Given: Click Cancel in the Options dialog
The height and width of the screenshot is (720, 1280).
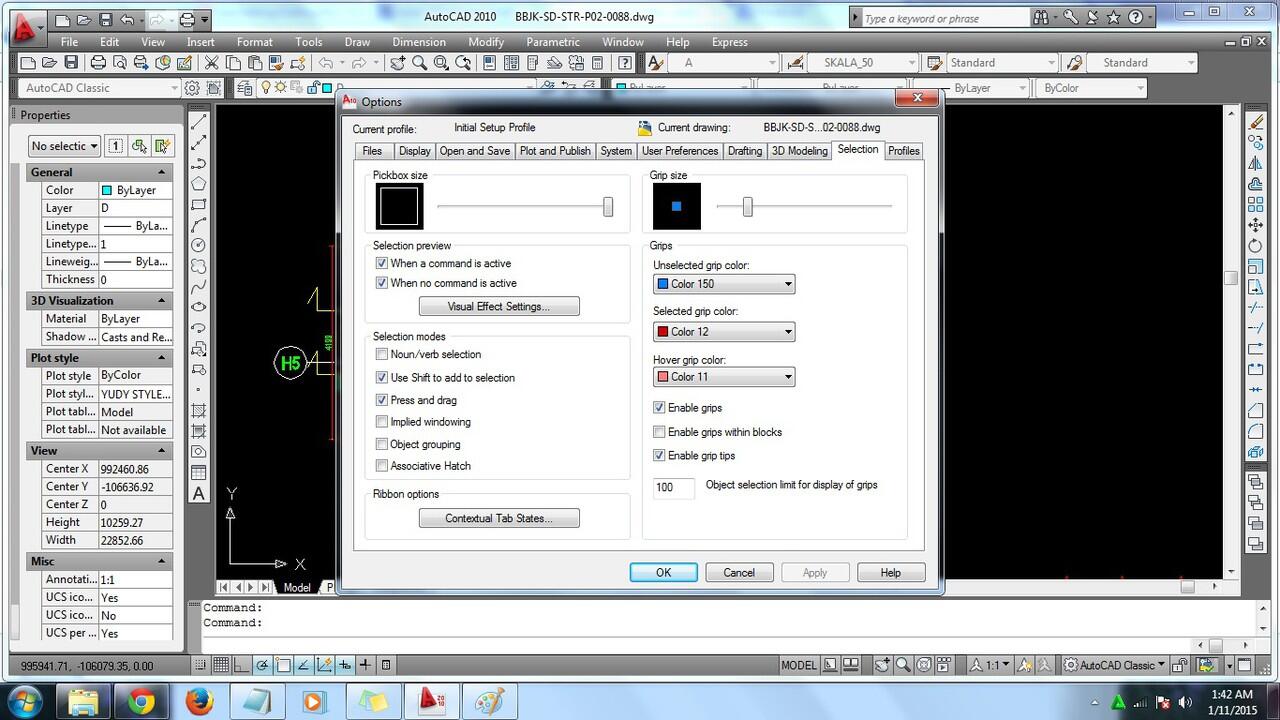Looking at the screenshot, I should [739, 572].
